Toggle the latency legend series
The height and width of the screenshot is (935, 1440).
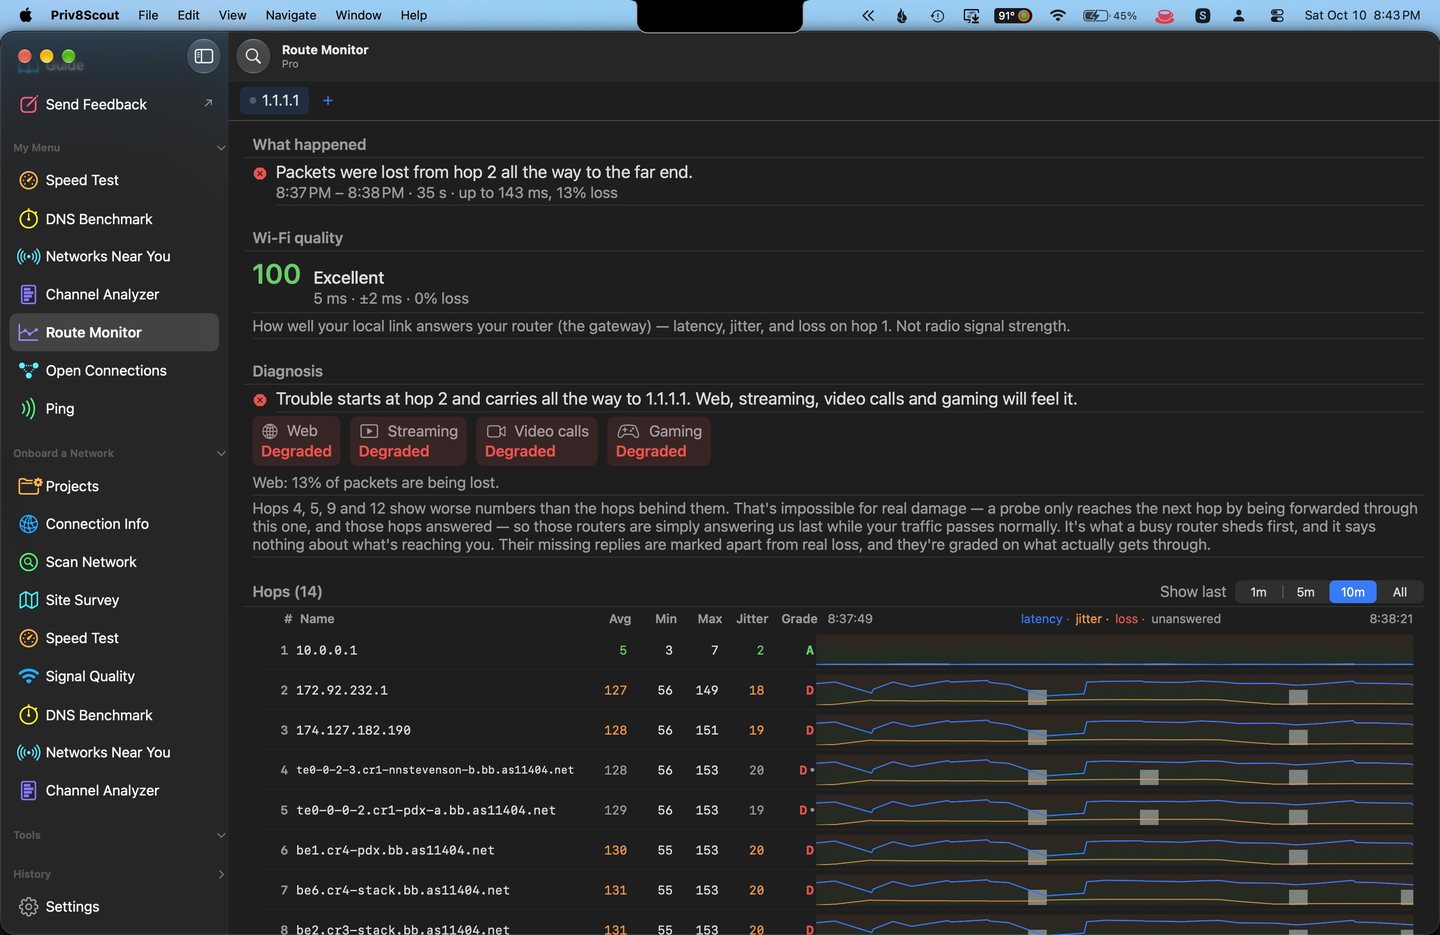pos(1041,619)
